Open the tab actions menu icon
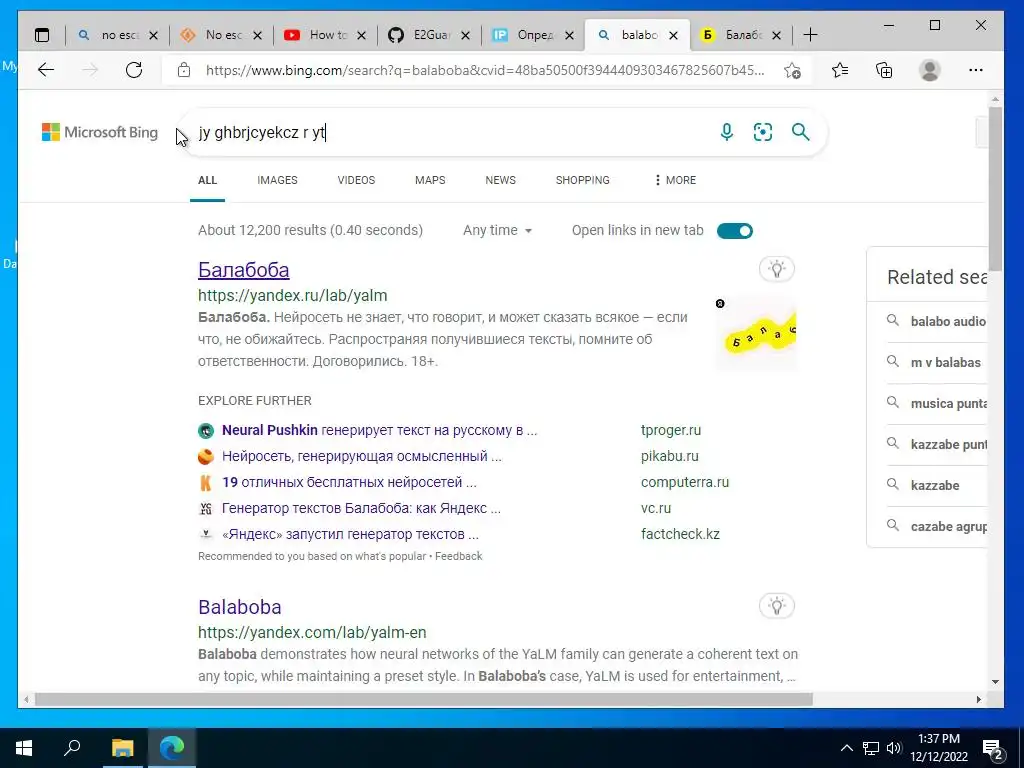The width and height of the screenshot is (1024, 768). [42, 35]
